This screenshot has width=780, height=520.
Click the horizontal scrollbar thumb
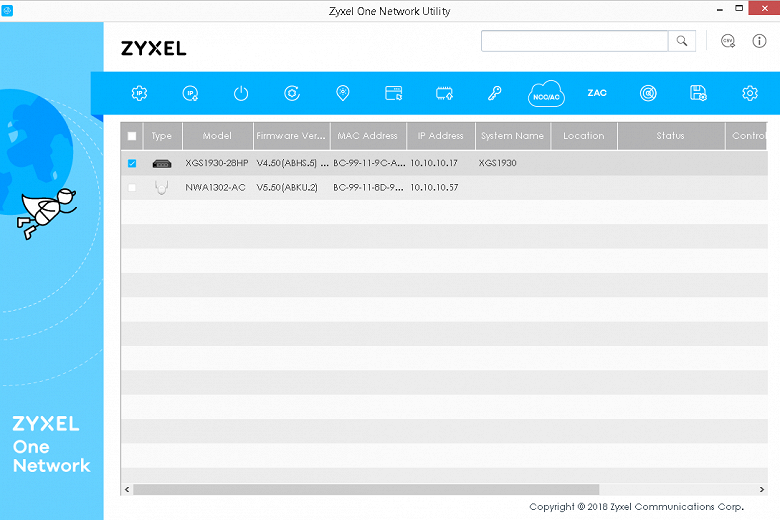coord(366,490)
